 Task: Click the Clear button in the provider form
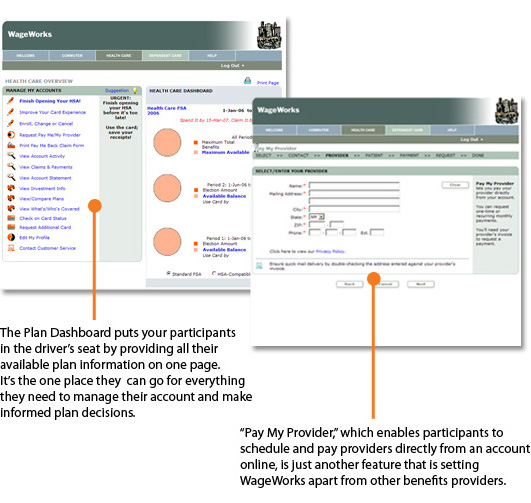click(455, 185)
